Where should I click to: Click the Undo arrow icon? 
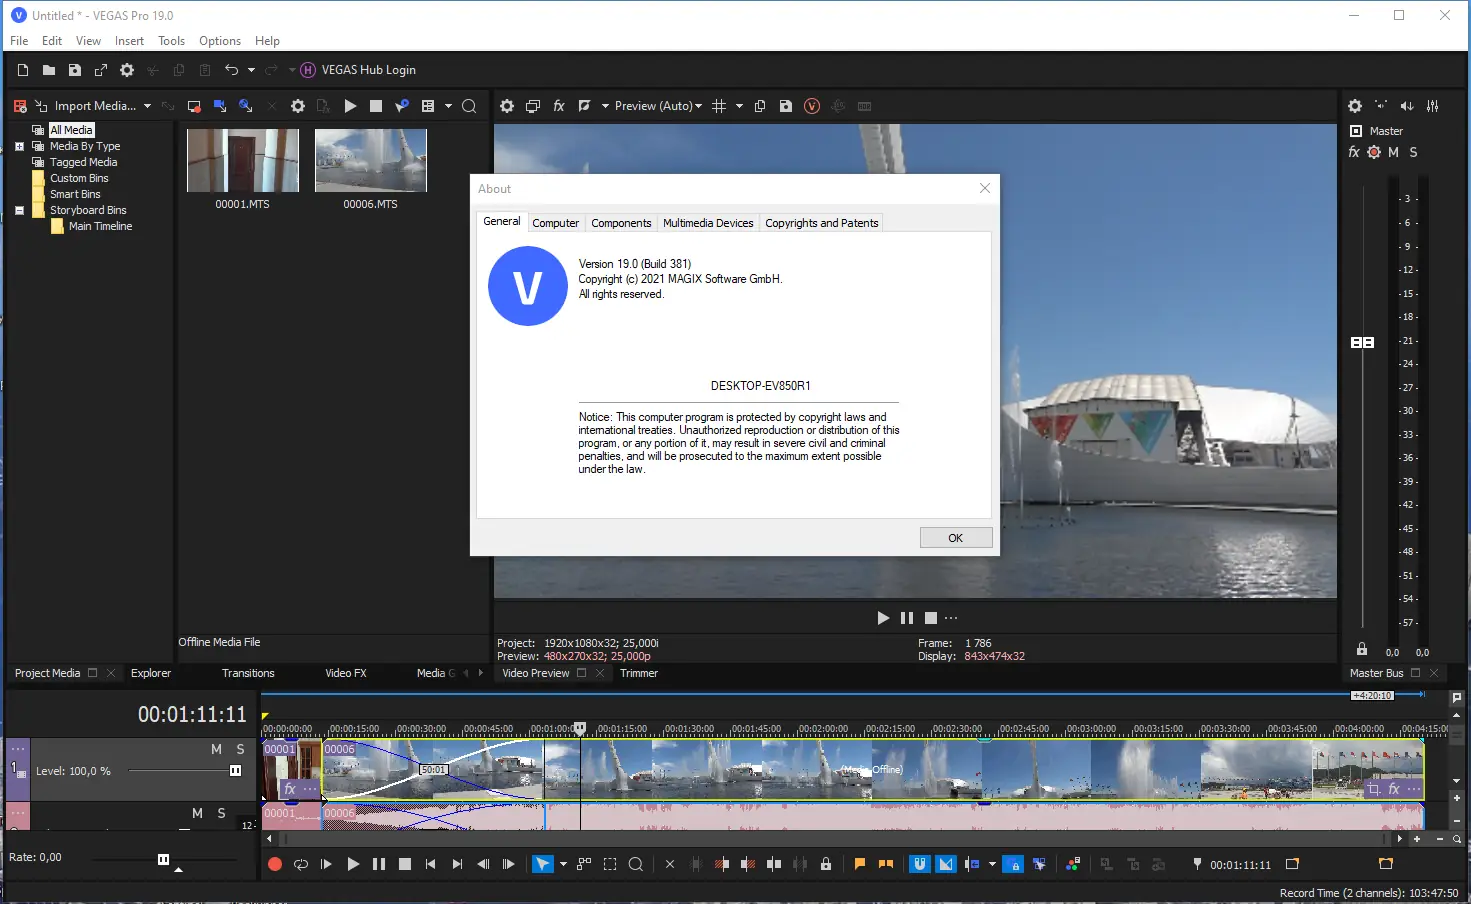coord(232,70)
